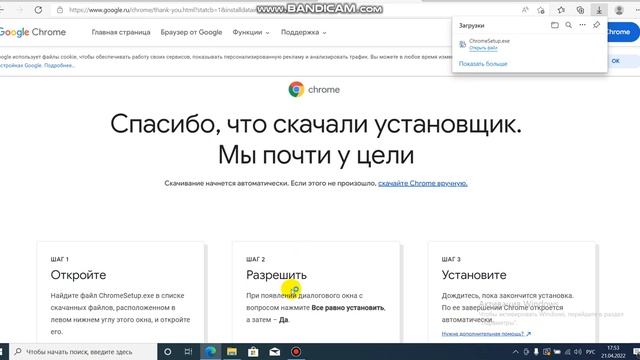Screen dimensions: 640x360
Task: Click the address bar URL field
Action: pos(286,10)
